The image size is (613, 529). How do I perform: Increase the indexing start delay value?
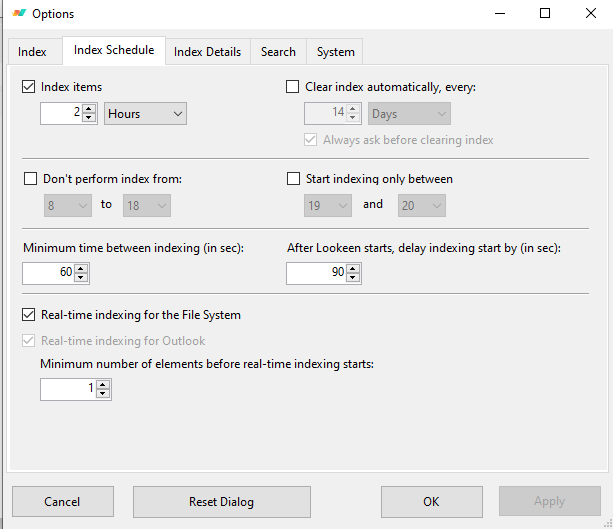pyautogui.click(x=353, y=269)
